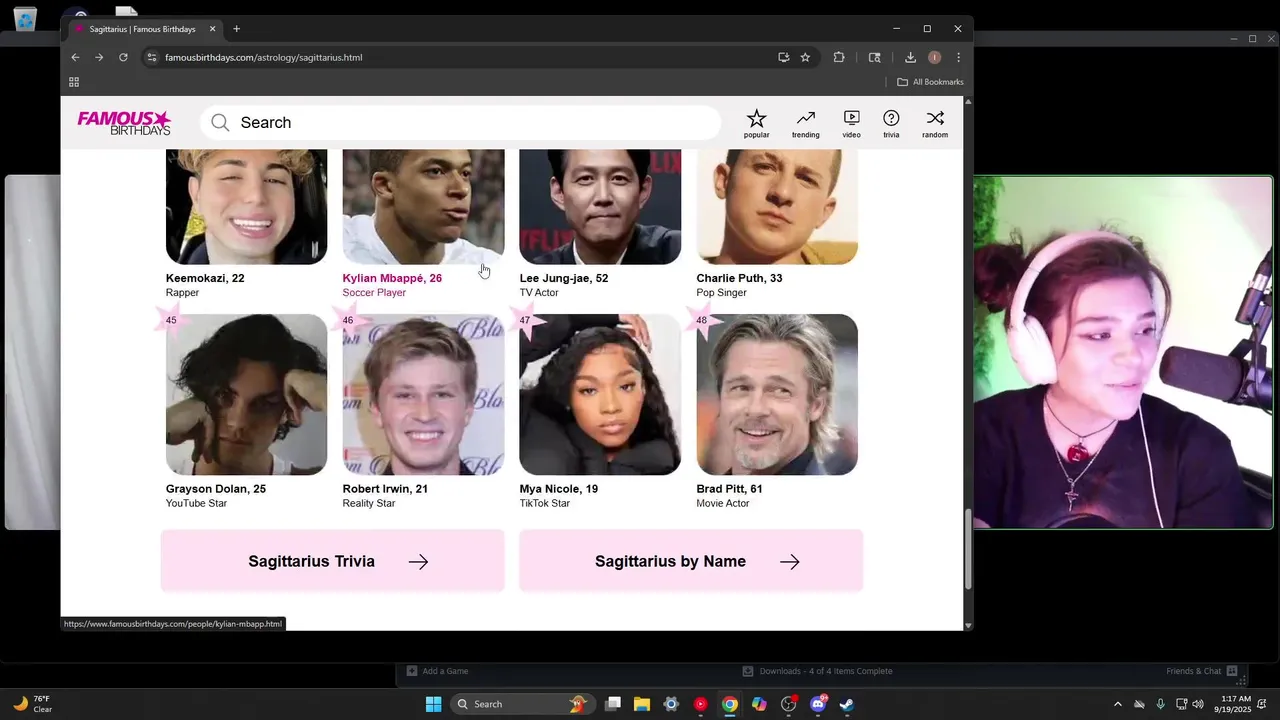
Task: Open File Explorer from taskbar
Action: click(641, 704)
